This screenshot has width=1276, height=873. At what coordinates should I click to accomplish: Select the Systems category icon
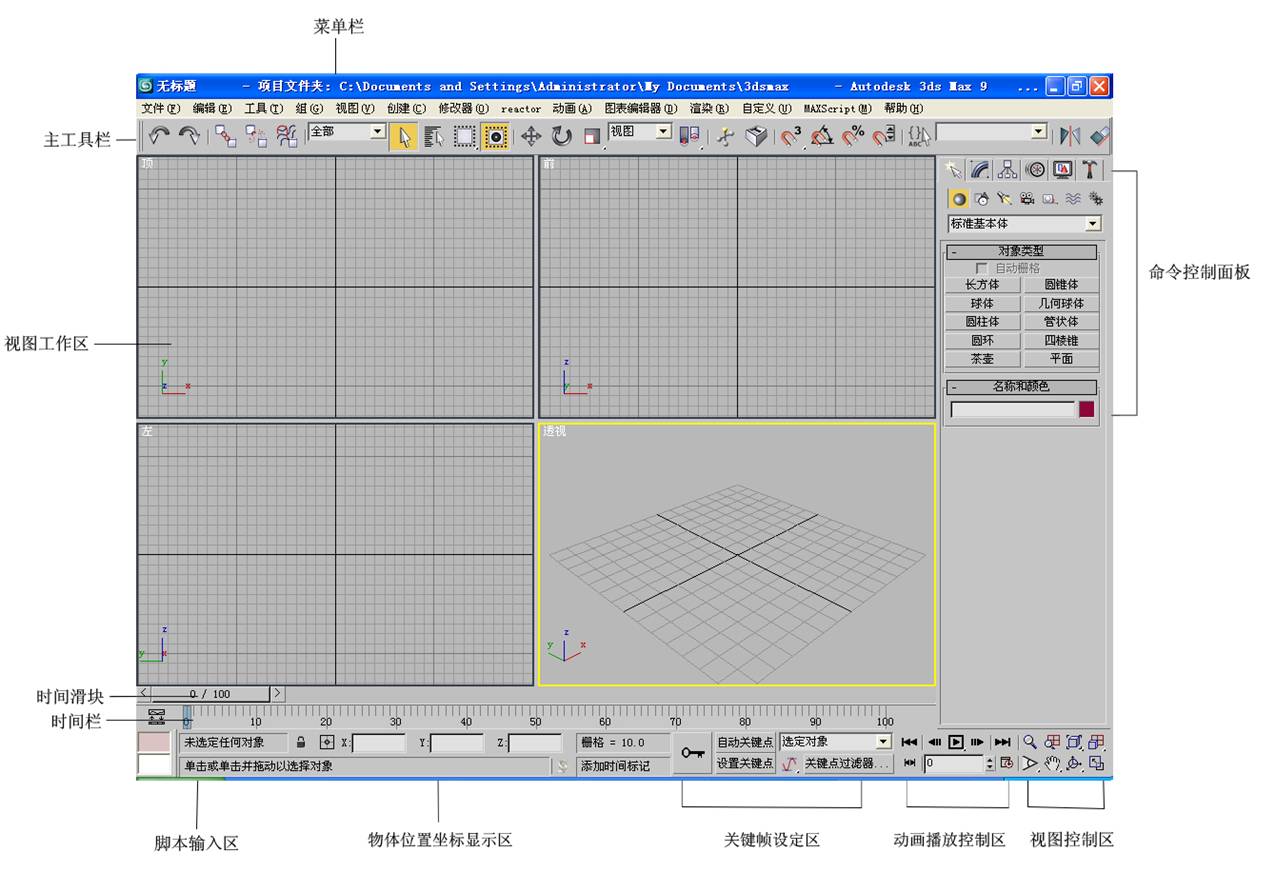pos(1096,198)
